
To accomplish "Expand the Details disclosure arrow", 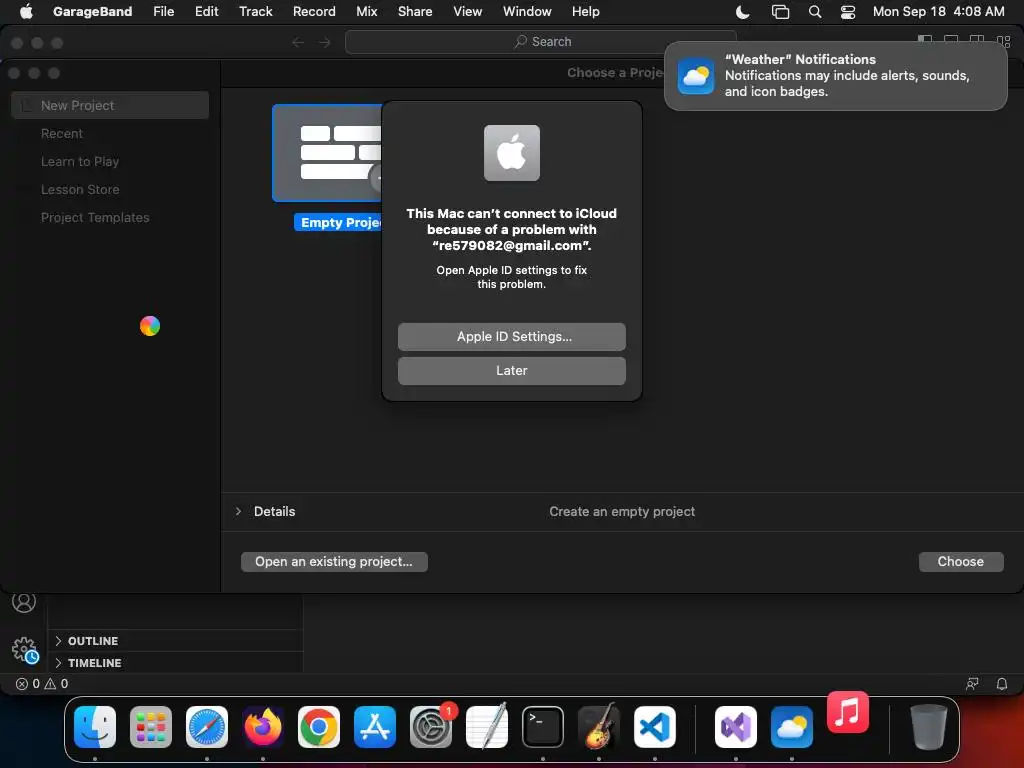I will click(238, 511).
